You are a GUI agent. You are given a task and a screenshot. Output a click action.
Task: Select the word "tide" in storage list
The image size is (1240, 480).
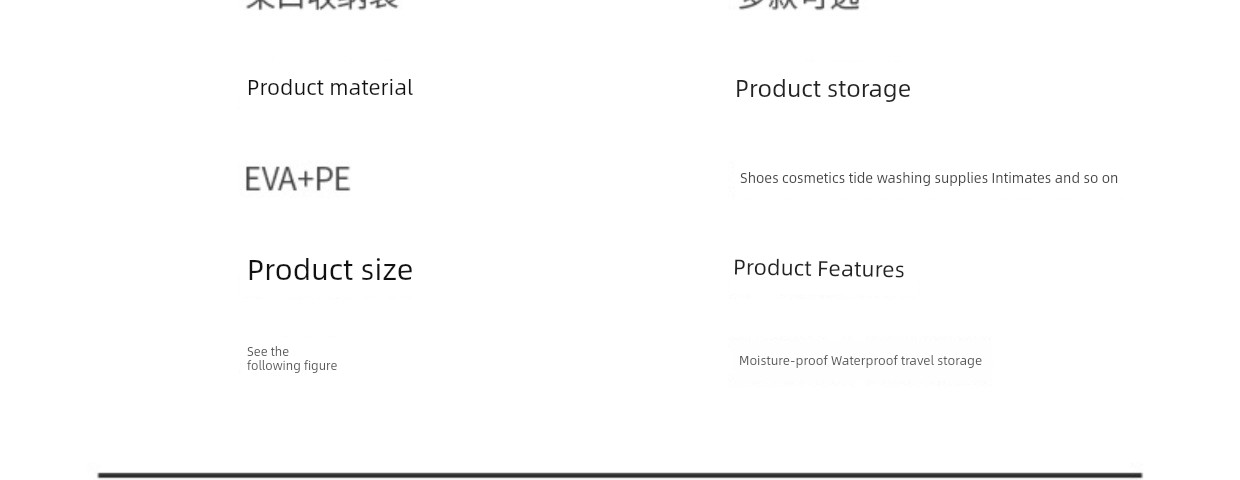tap(860, 178)
